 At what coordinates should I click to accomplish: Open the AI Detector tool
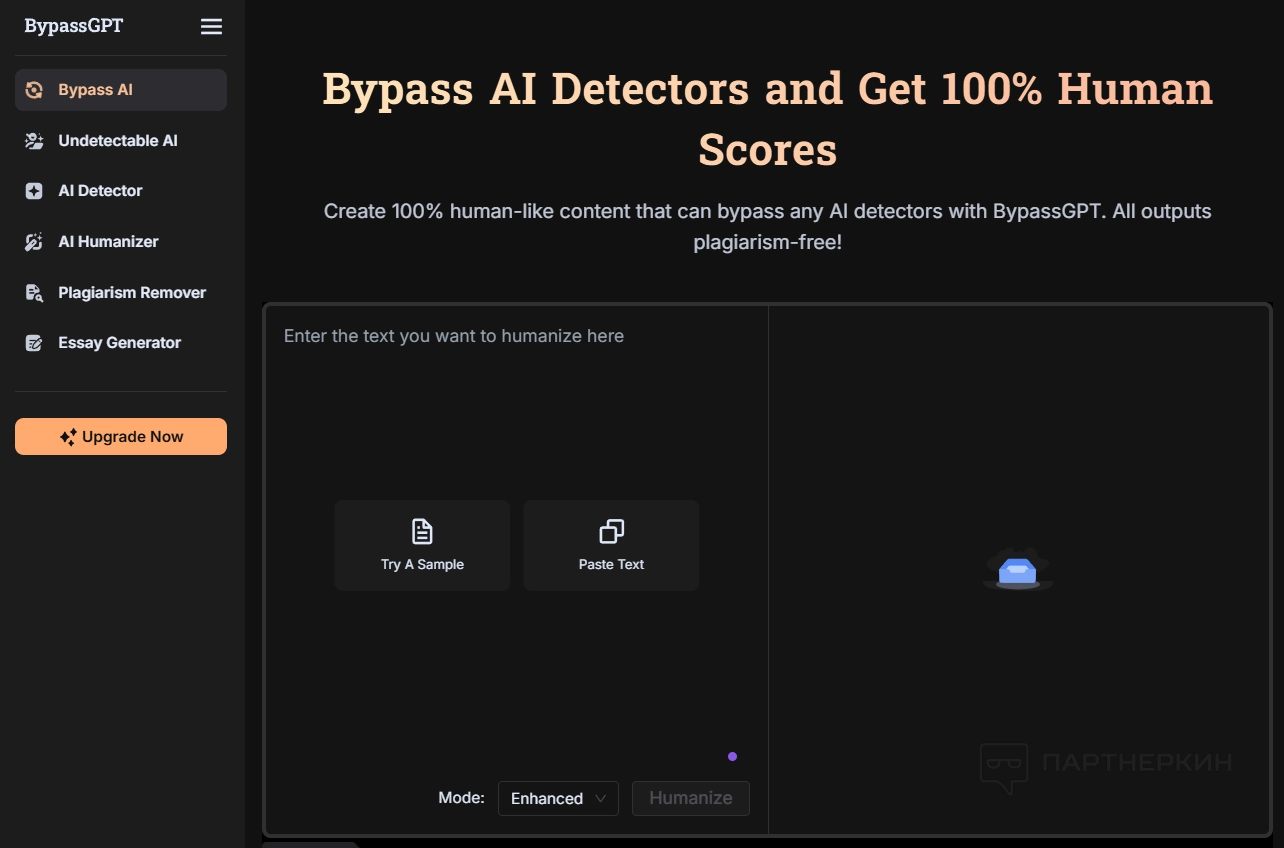121,191
